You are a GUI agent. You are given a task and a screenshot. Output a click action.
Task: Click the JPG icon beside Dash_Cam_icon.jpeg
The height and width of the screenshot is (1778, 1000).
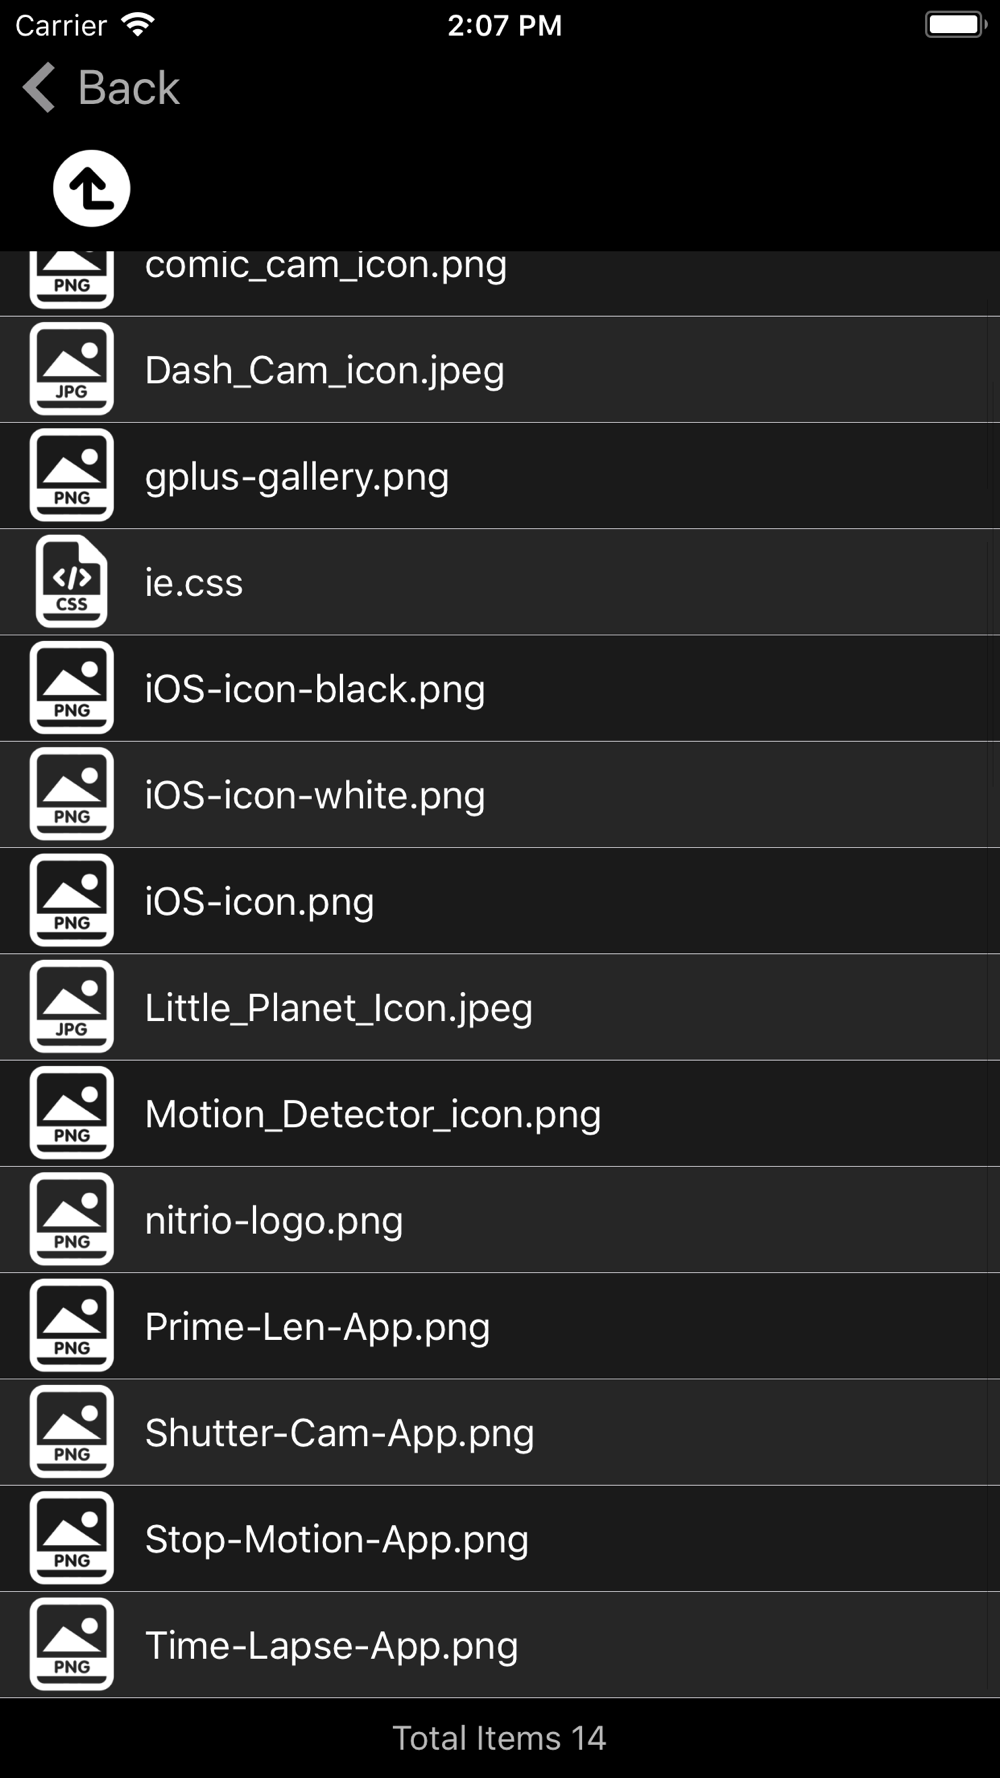point(72,369)
